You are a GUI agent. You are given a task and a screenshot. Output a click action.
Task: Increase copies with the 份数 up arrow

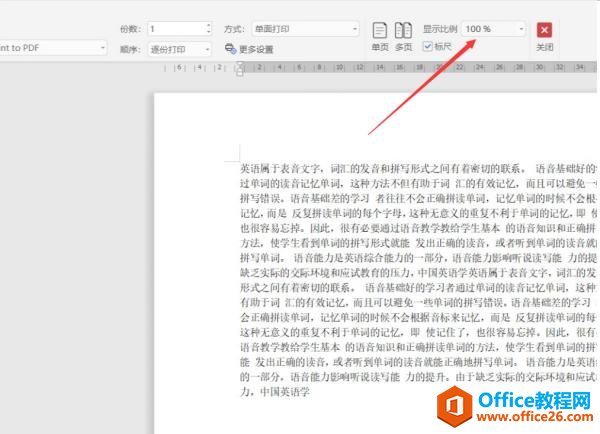pyautogui.click(x=208, y=26)
